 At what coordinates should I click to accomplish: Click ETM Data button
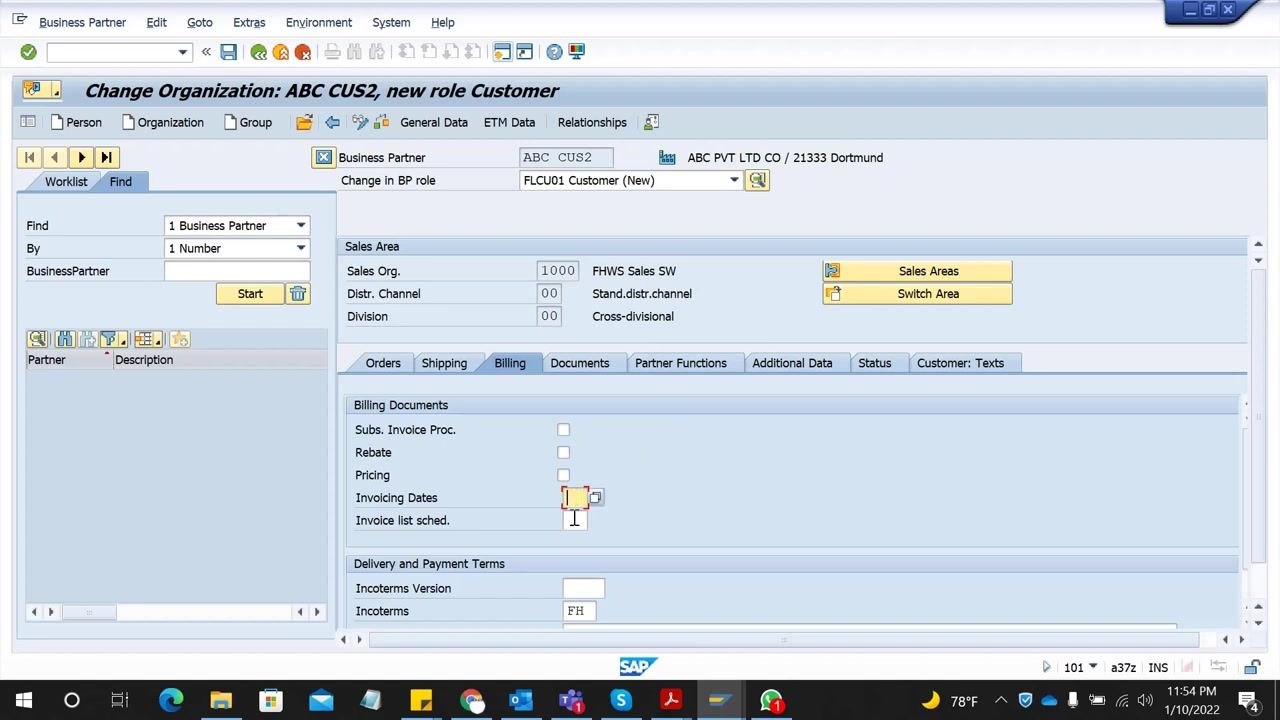click(x=509, y=122)
